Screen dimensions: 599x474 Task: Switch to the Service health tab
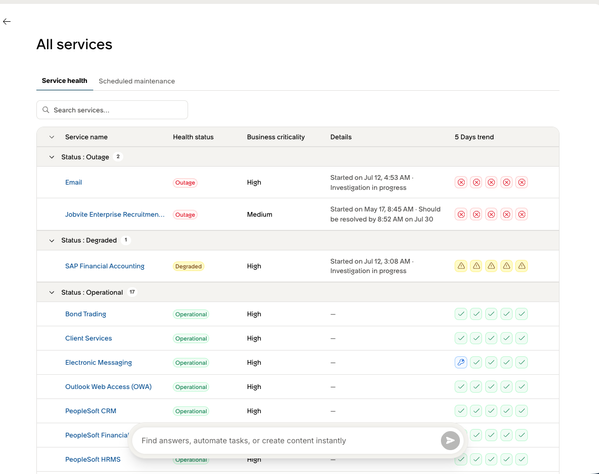65,81
